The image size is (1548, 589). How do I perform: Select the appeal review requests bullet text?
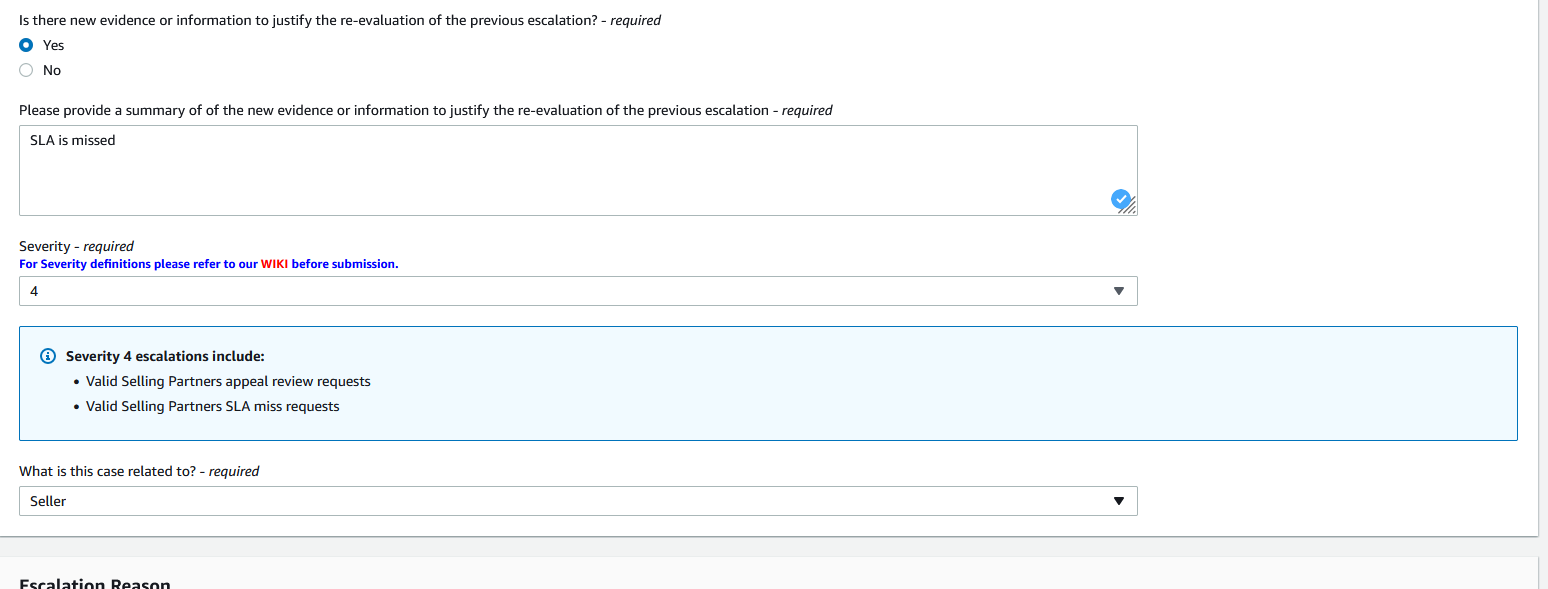click(228, 381)
